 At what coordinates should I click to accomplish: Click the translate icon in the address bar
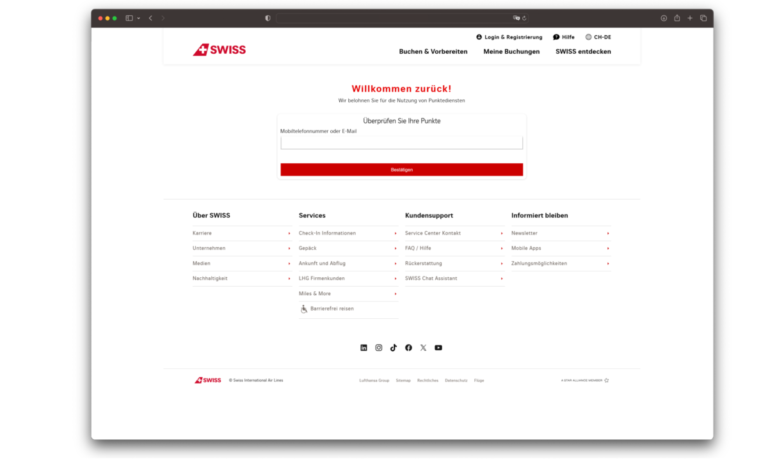coord(516,18)
